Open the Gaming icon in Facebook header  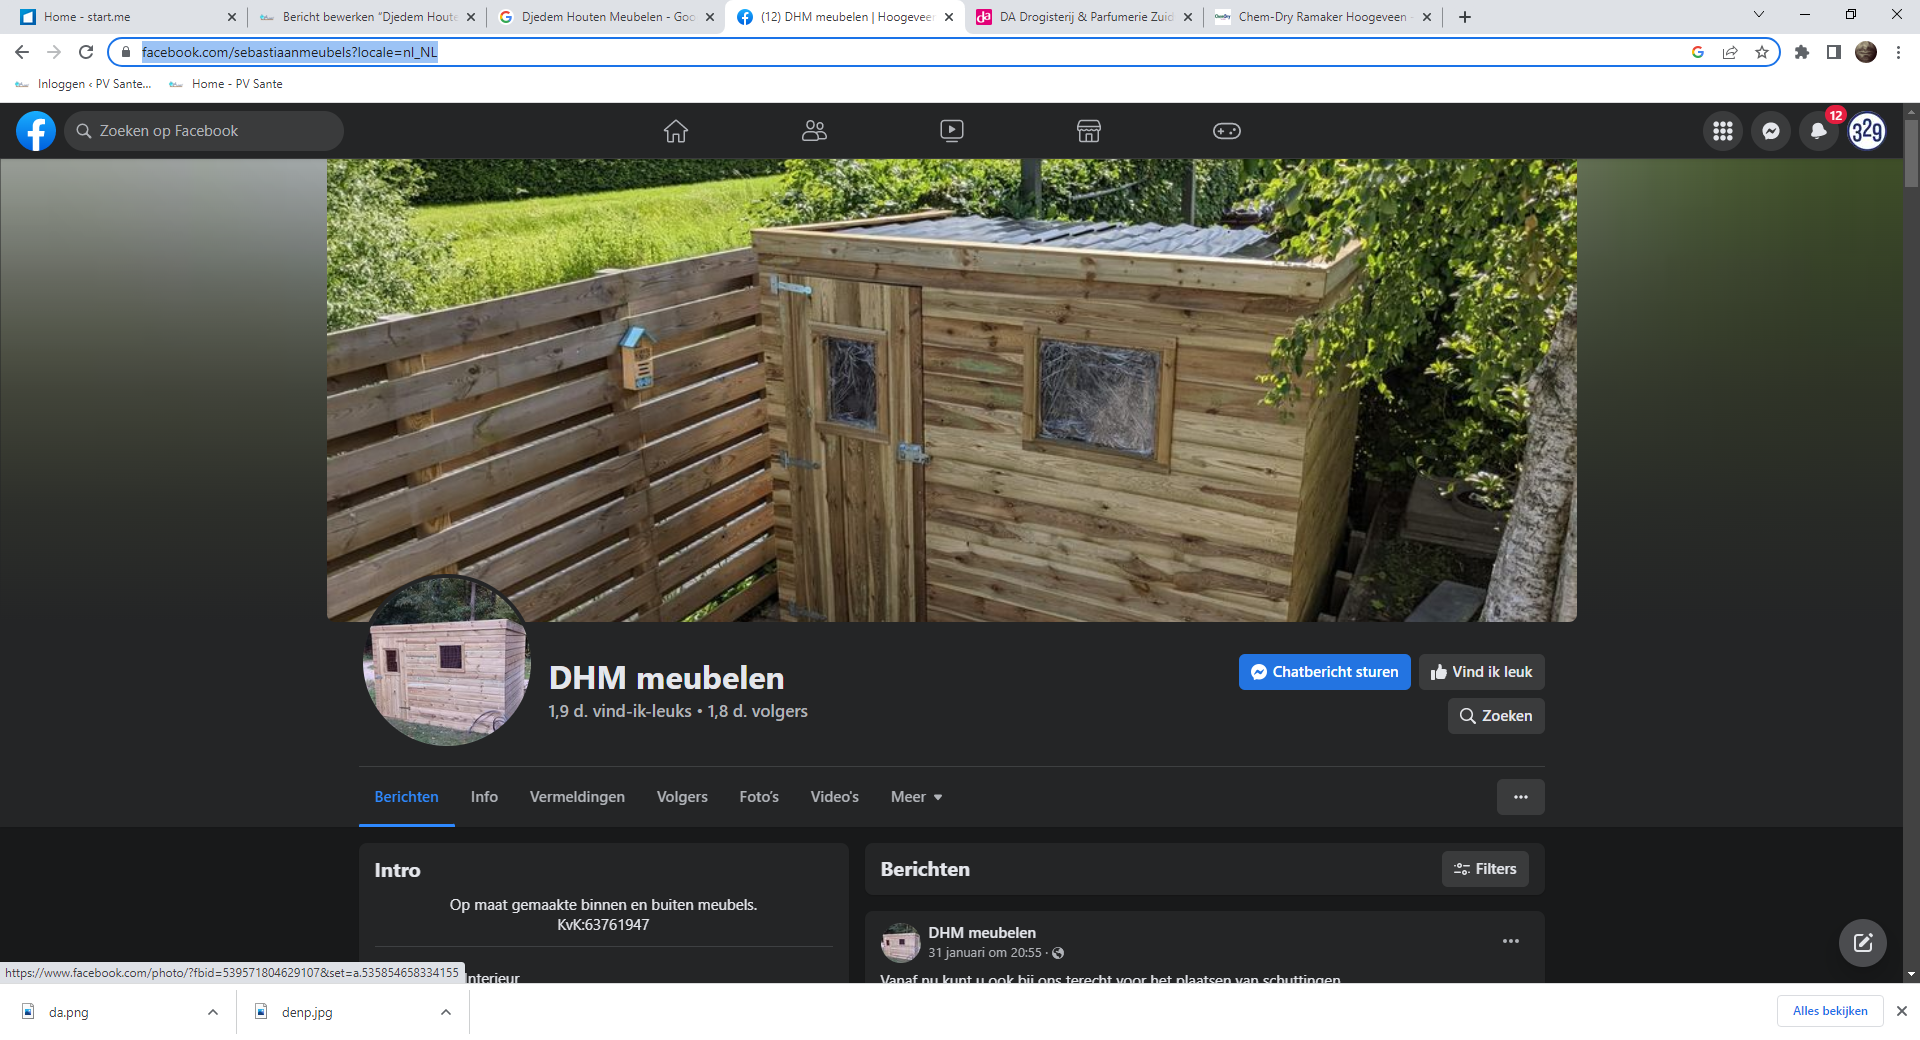1226,131
